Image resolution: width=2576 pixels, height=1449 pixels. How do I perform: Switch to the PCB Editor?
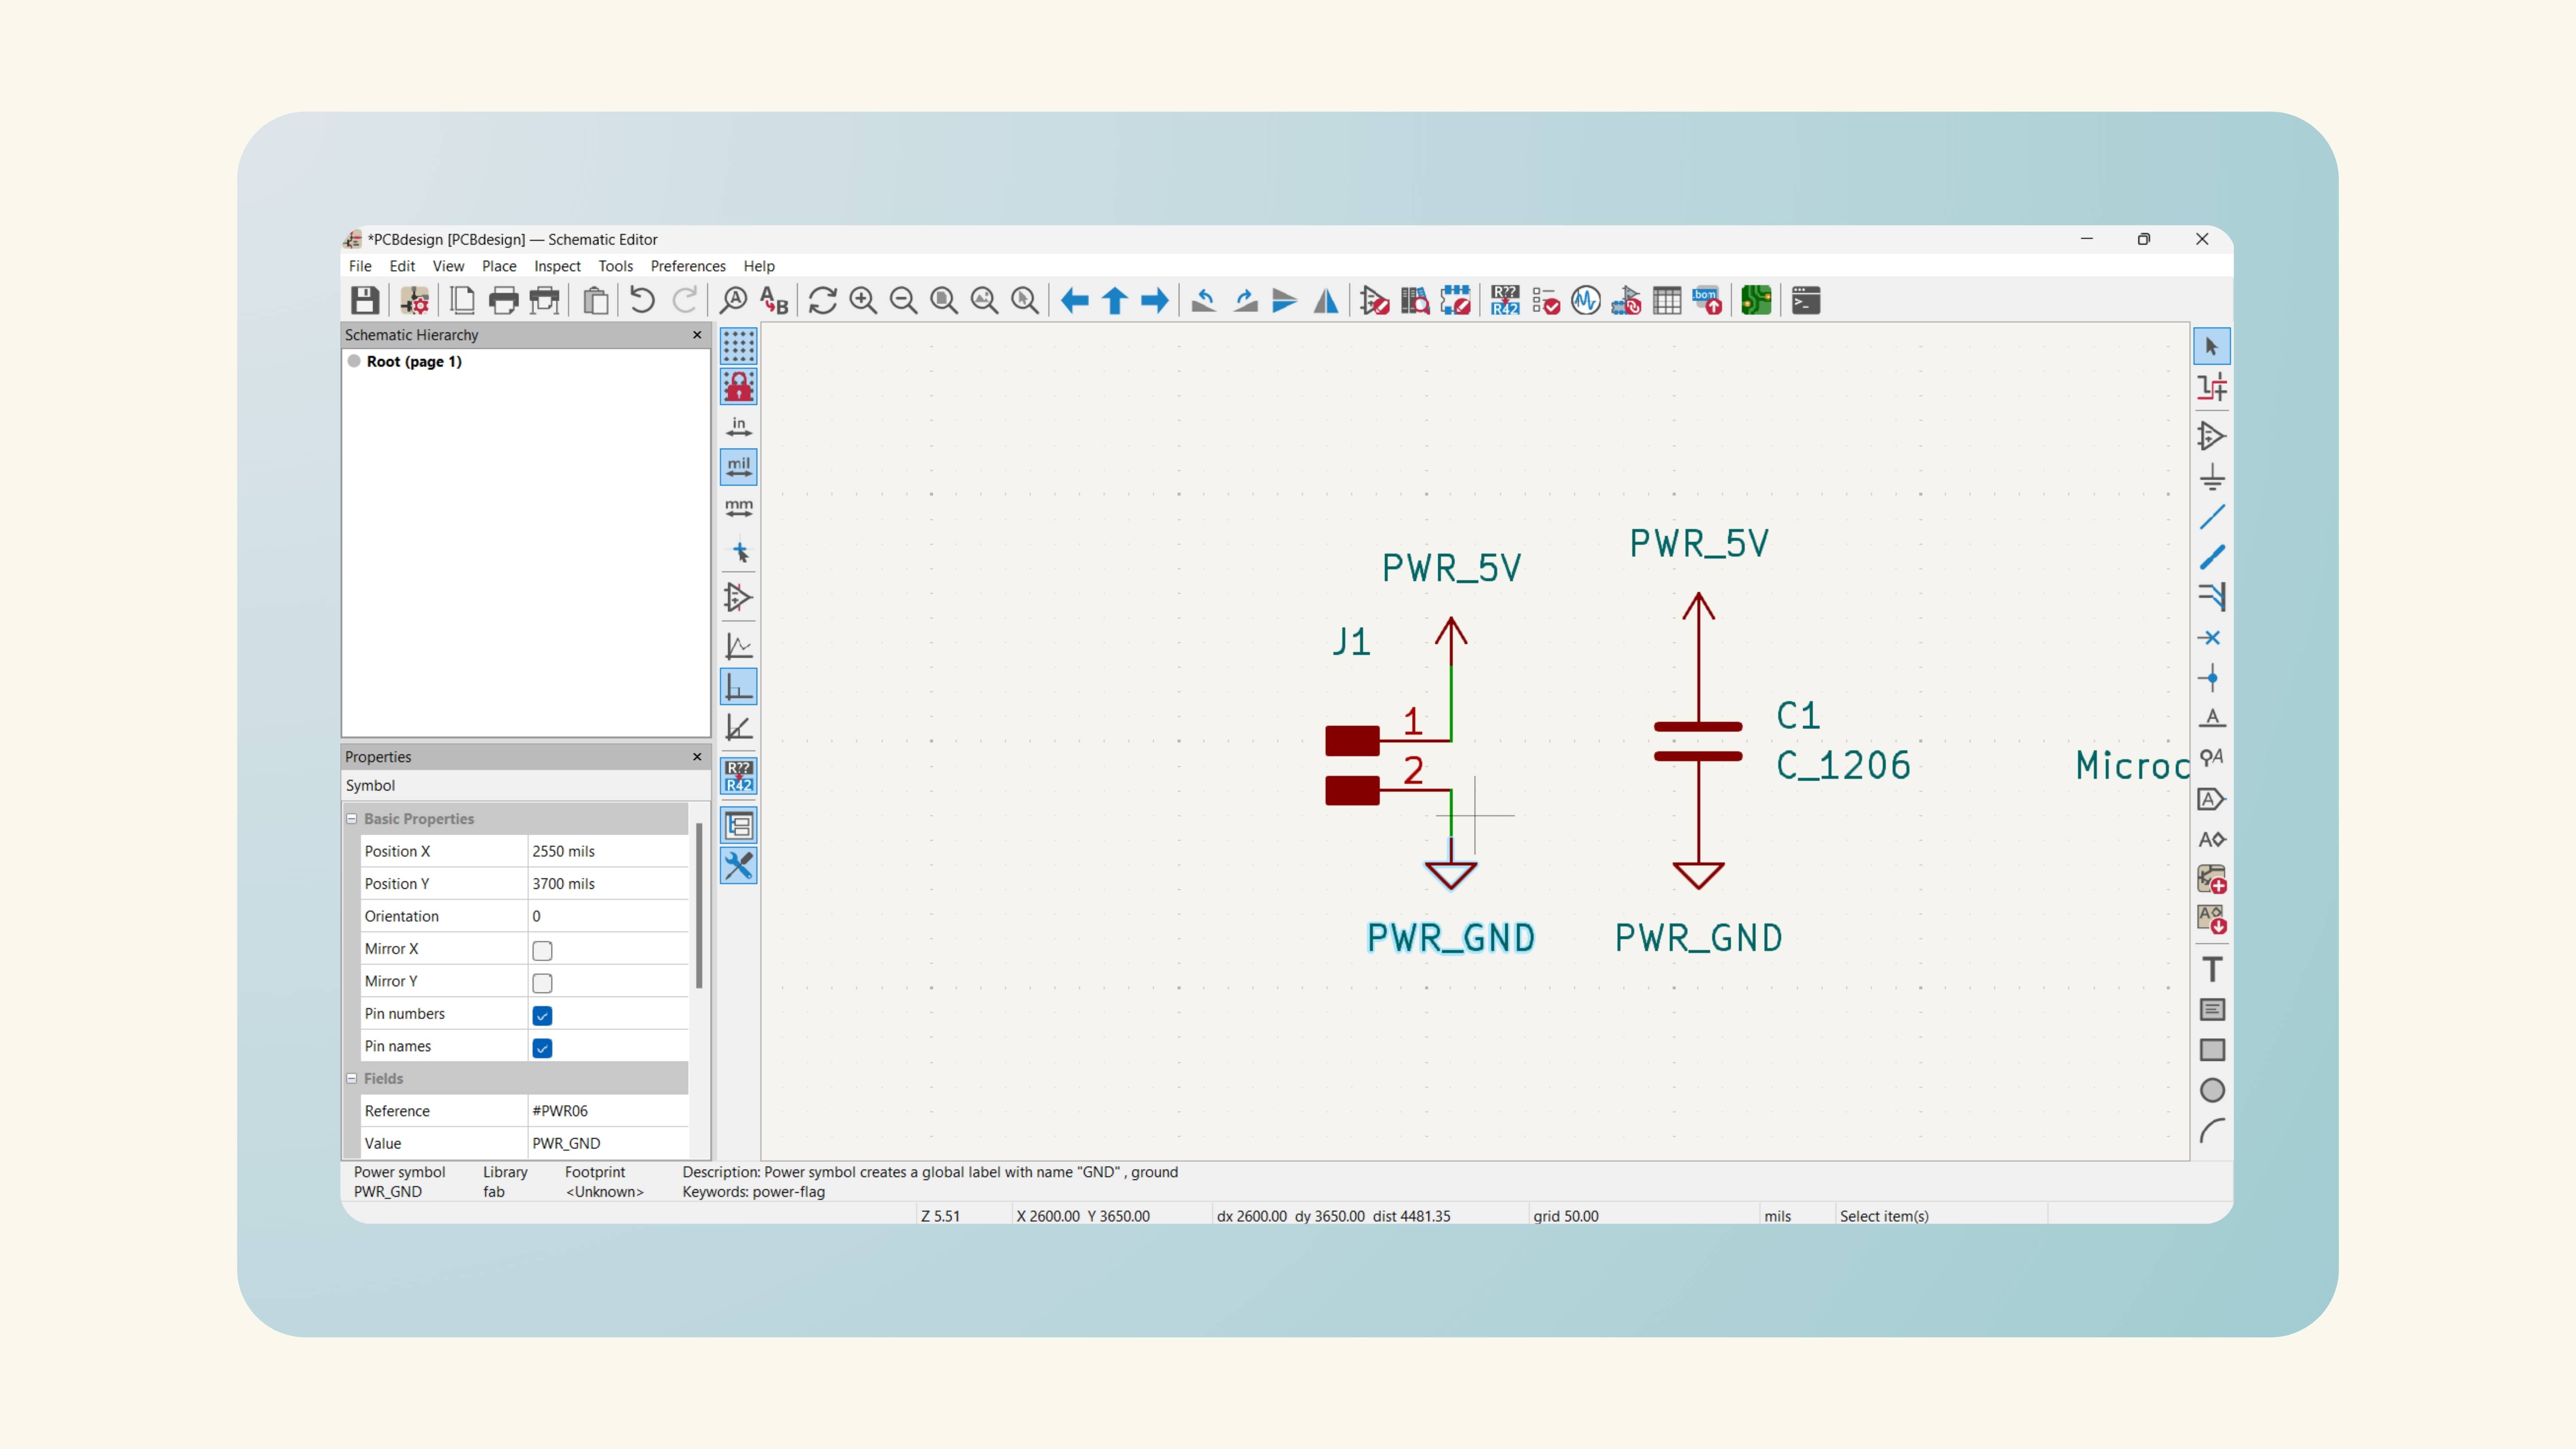tap(1756, 301)
